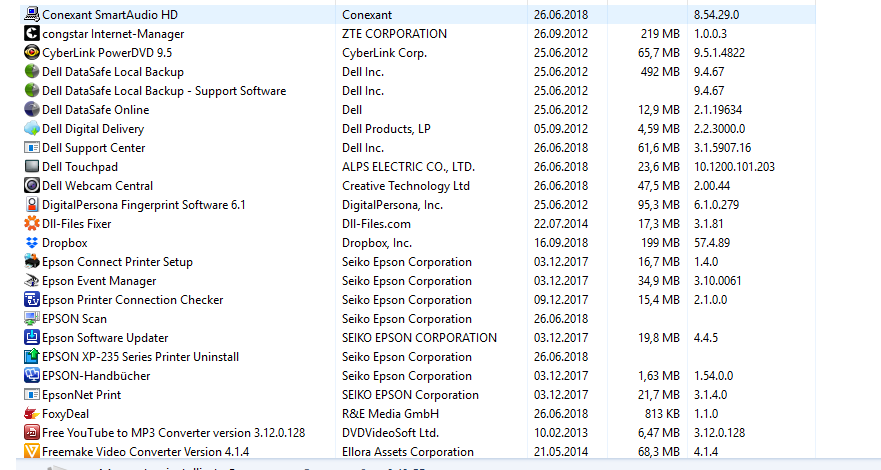Click the Freemake Video Converter icon
The image size is (881, 470).
(x=32, y=451)
